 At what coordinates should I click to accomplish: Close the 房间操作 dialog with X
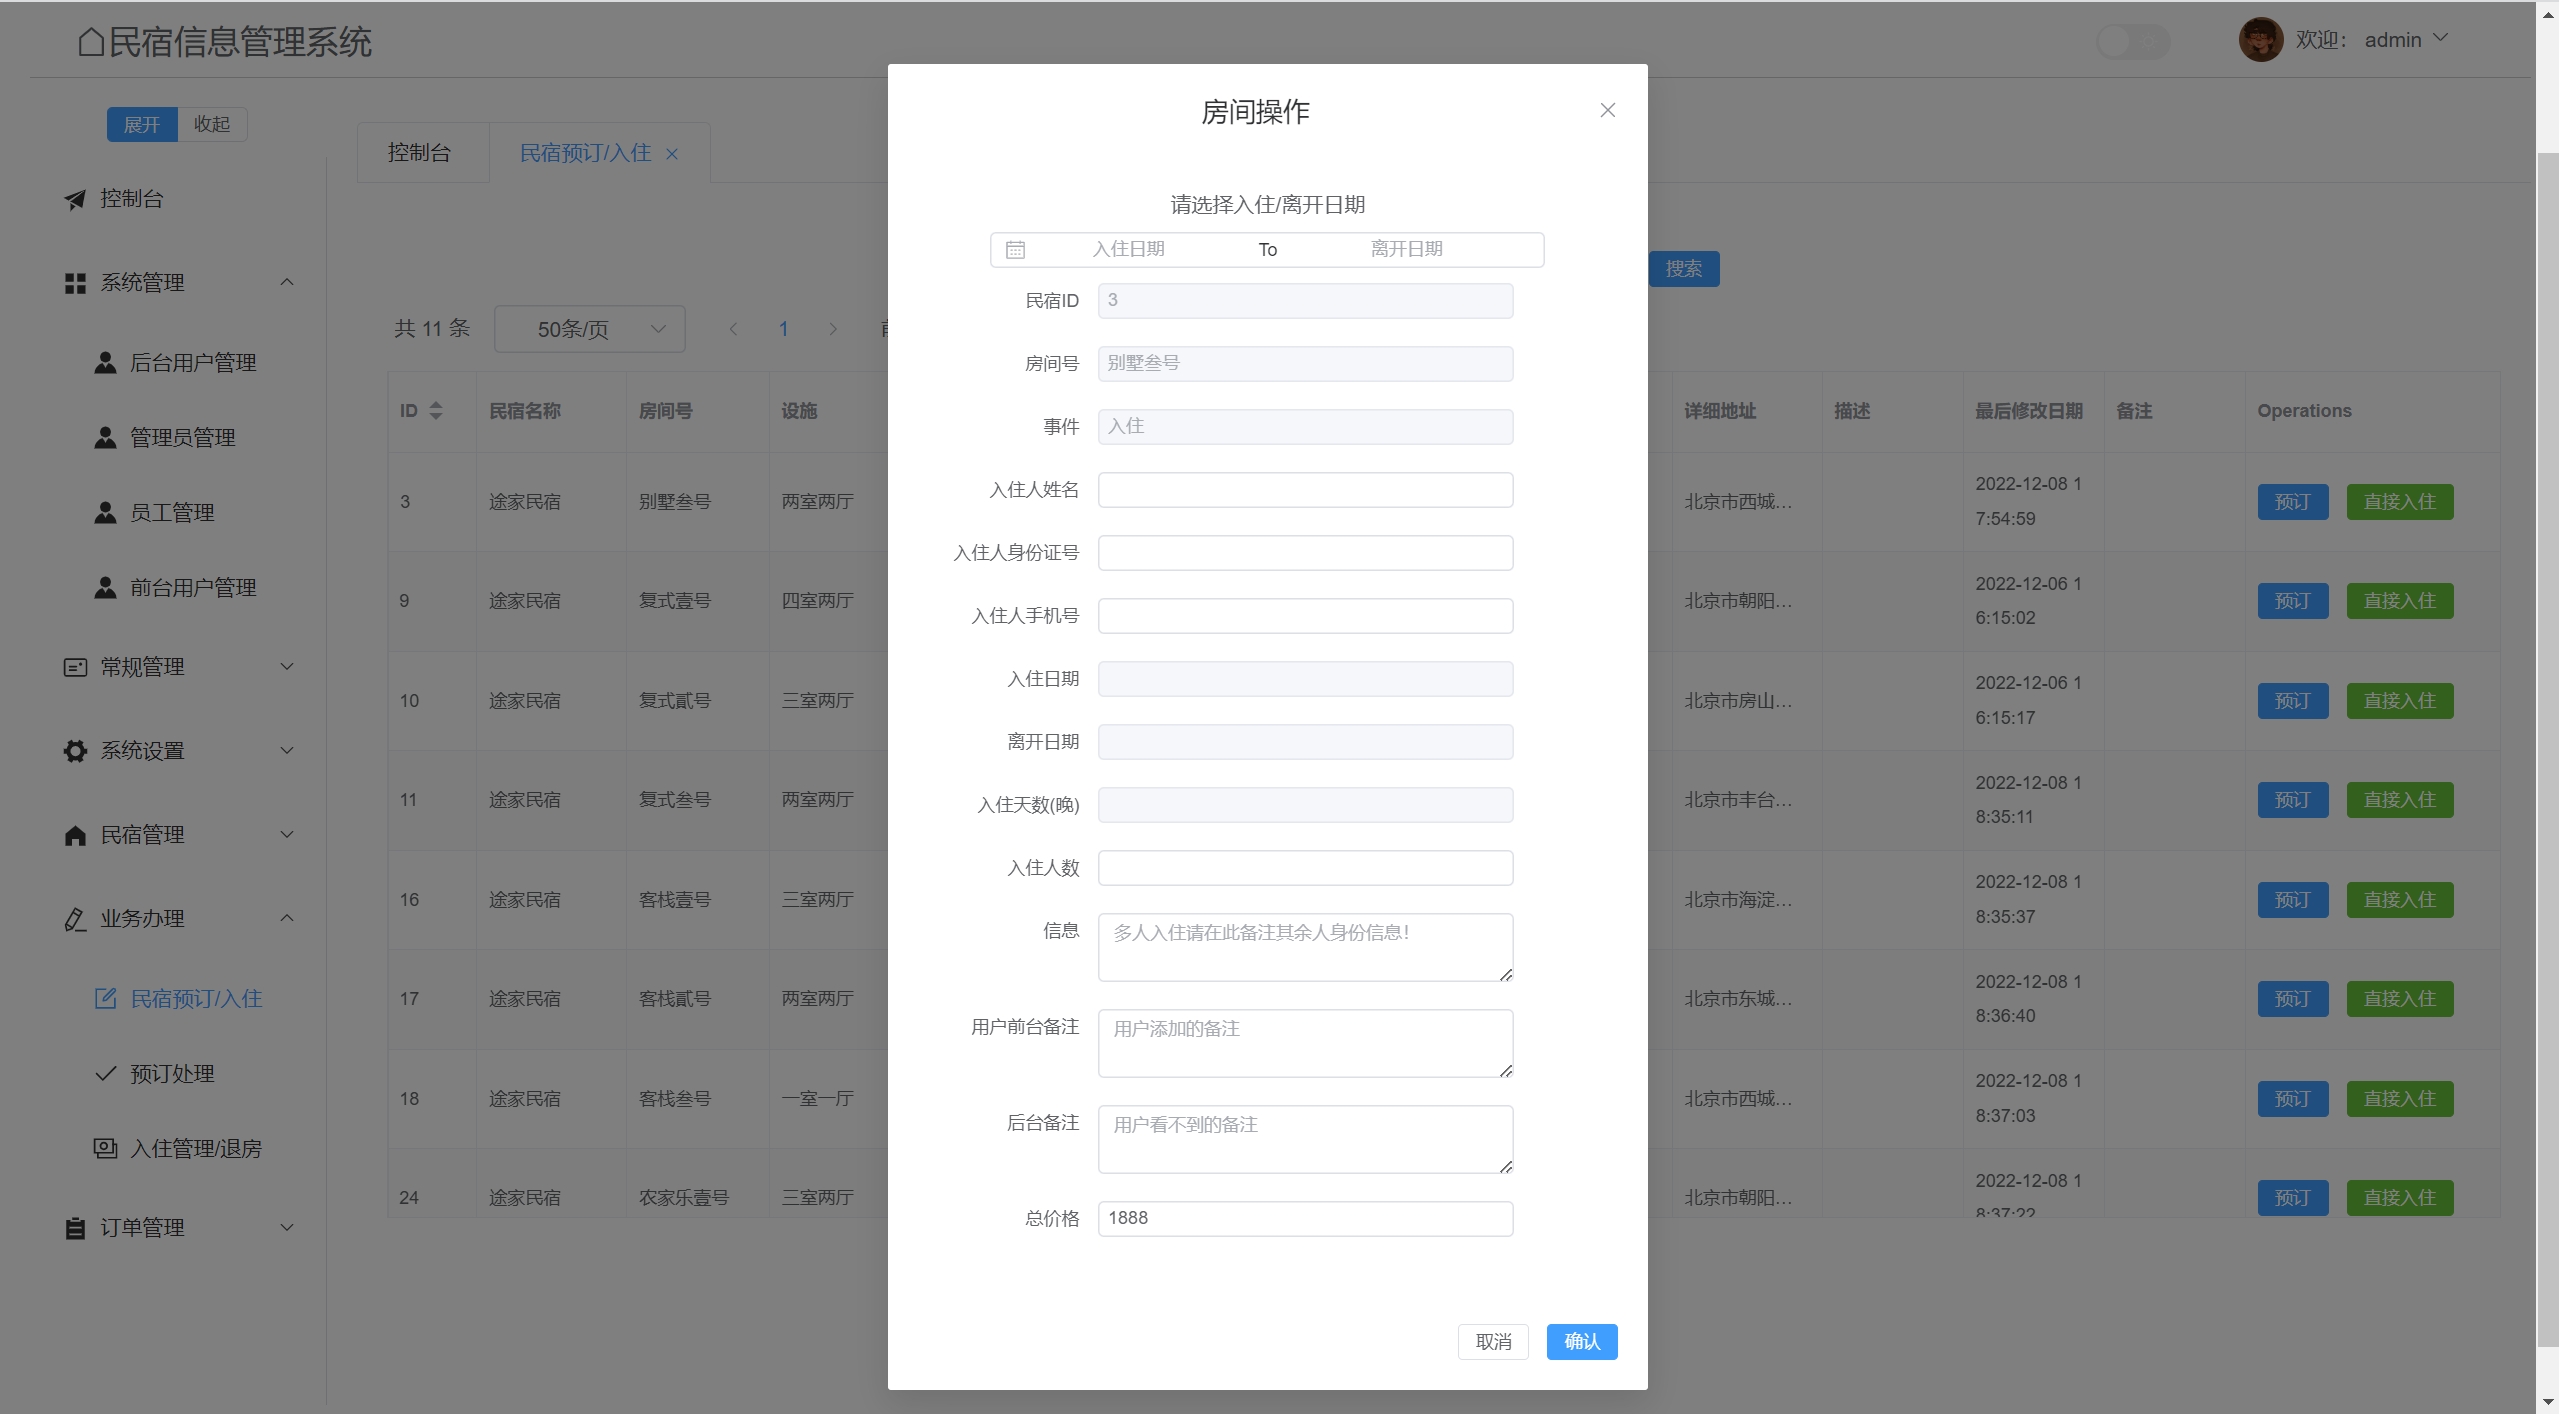[1607, 111]
